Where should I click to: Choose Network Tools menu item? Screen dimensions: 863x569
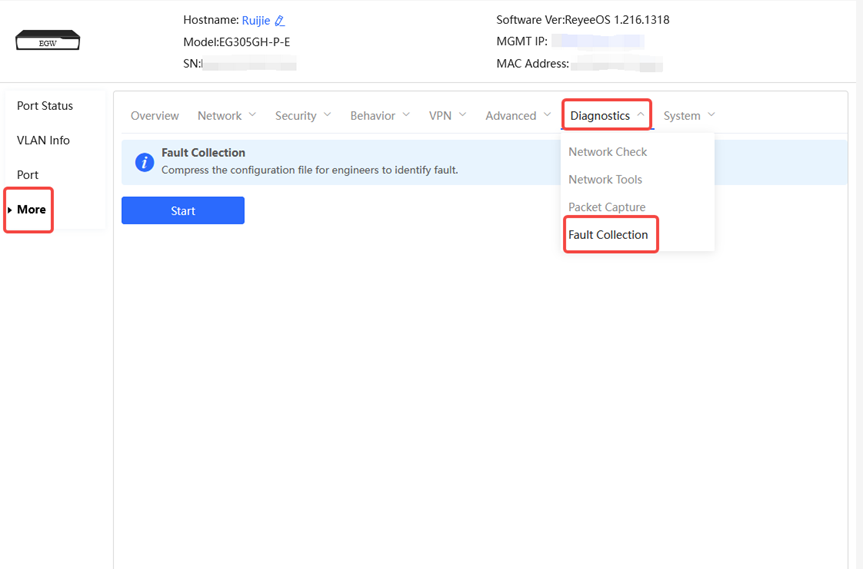point(605,180)
